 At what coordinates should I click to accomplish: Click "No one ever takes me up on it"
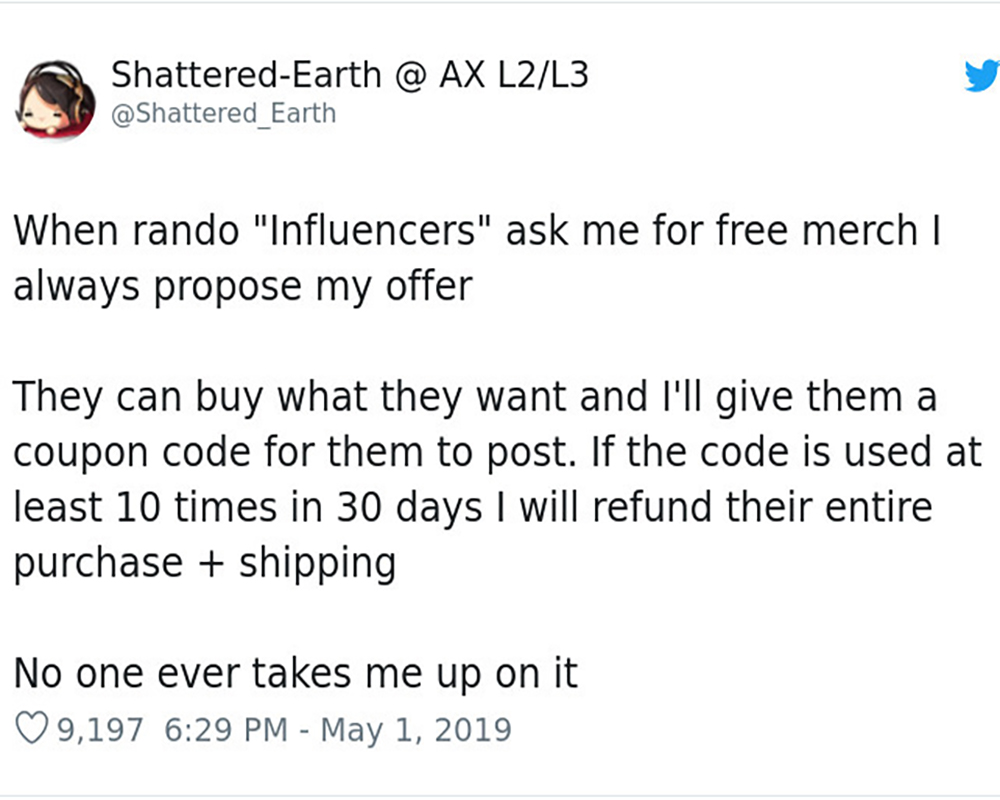coord(296,674)
